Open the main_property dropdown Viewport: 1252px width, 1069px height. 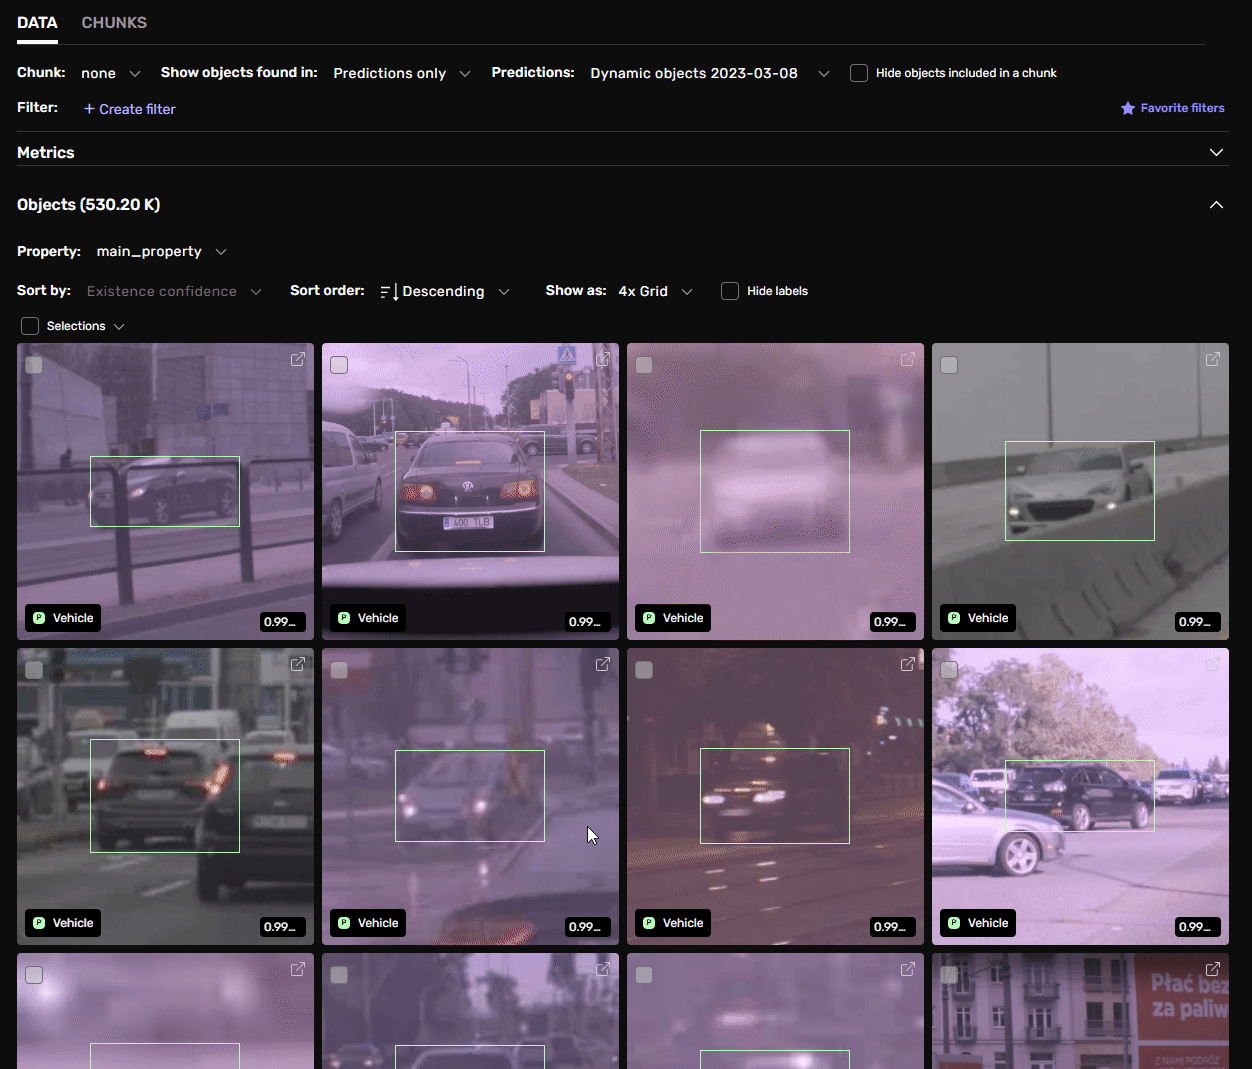(x=162, y=251)
